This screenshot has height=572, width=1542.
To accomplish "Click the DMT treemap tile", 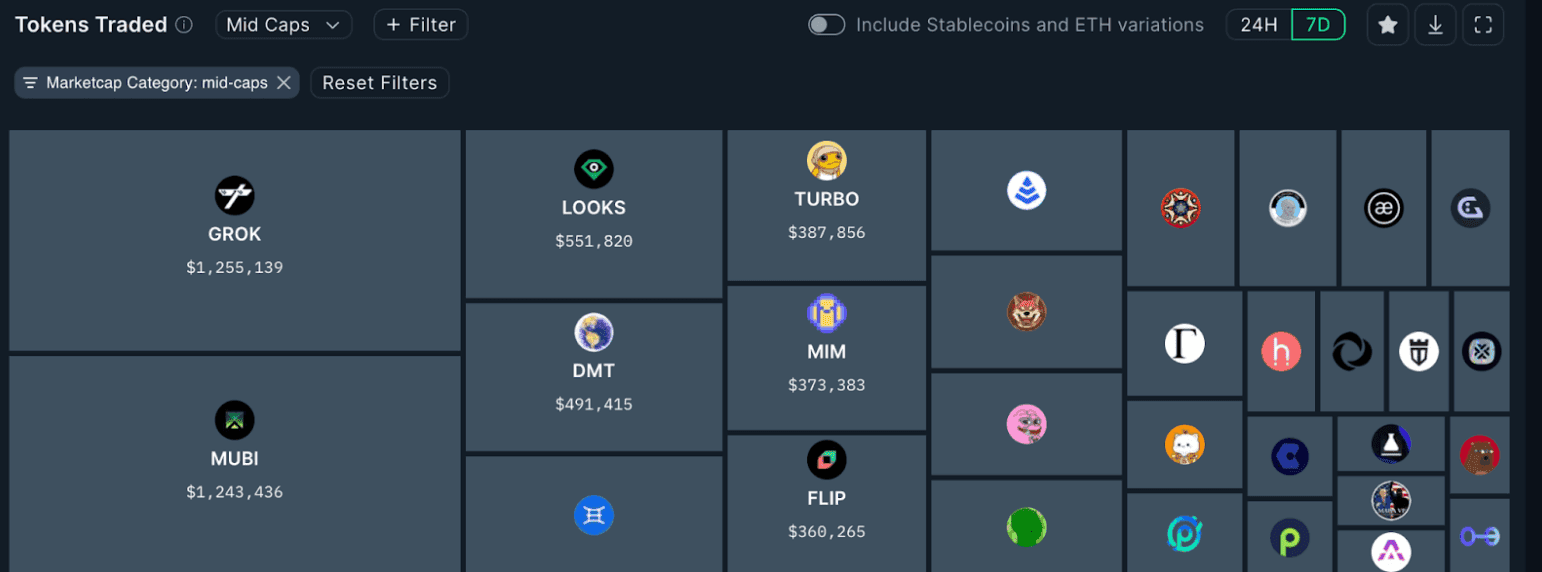I will [594, 377].
